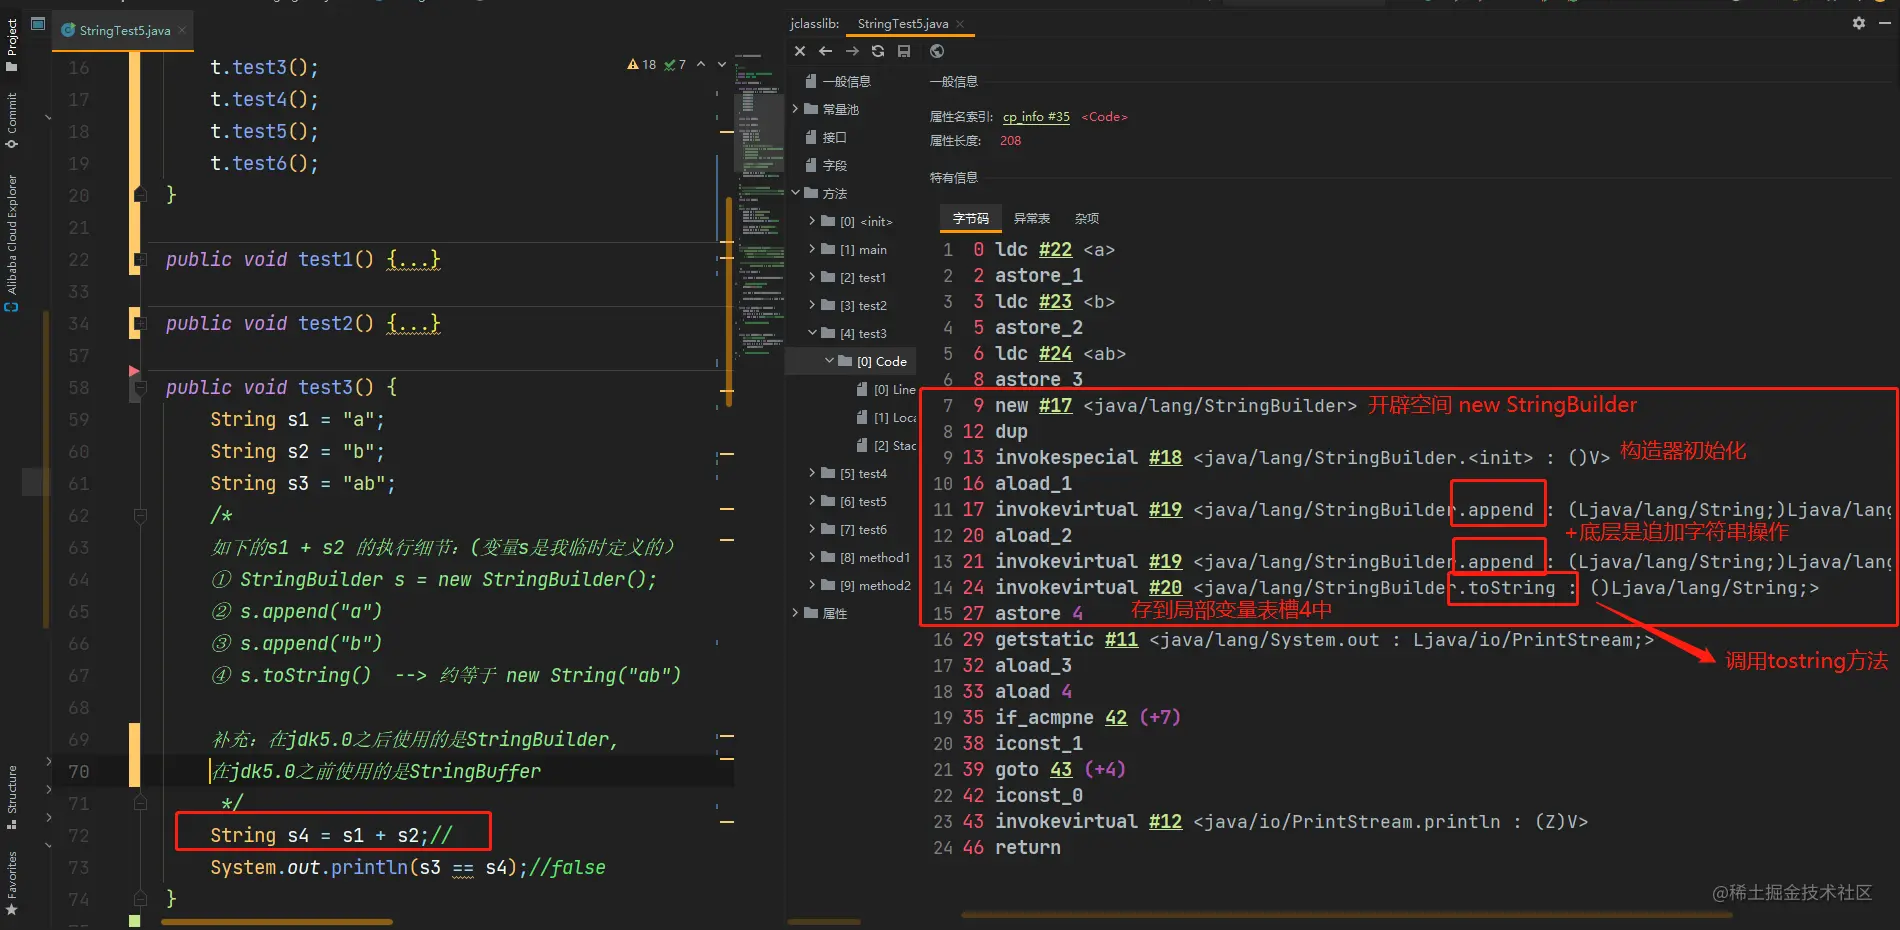
Task: Follow constant pool link #17 on new
Action: [1055, 406]
